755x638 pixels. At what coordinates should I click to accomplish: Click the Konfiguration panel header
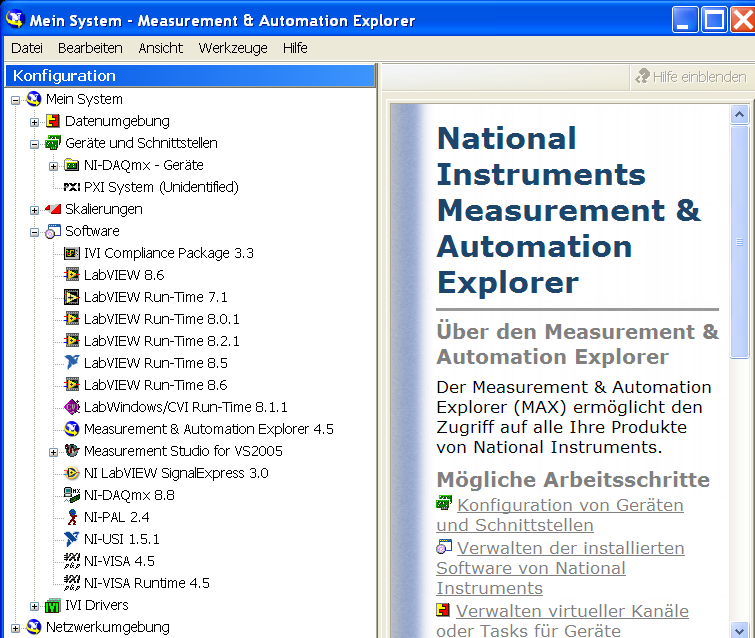[190, 76]
